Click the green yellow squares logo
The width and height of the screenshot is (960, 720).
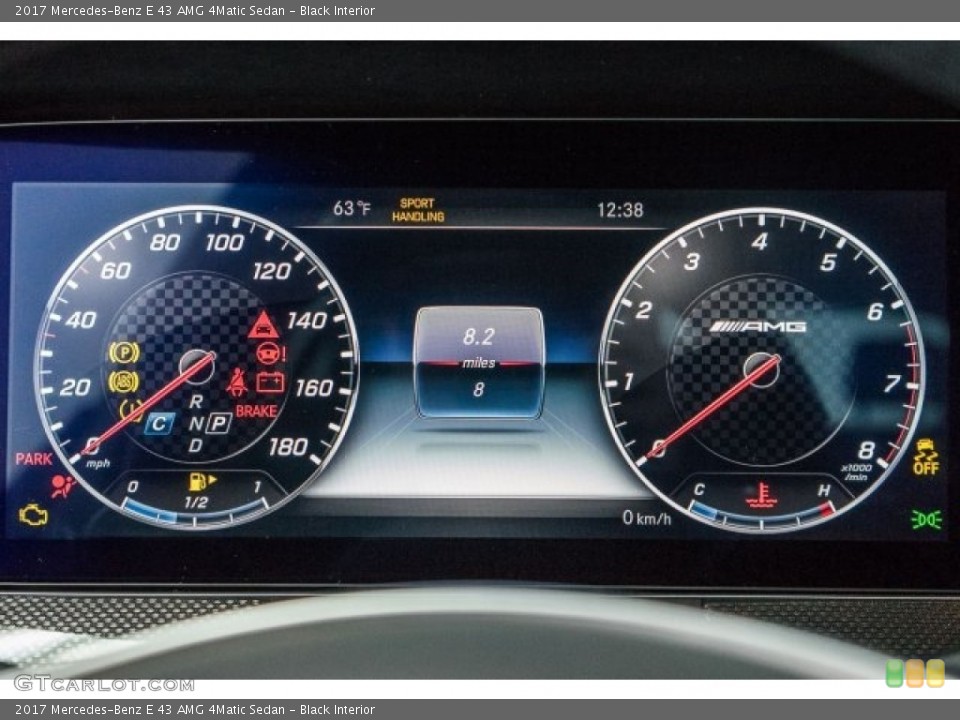[x=915, y=673]
